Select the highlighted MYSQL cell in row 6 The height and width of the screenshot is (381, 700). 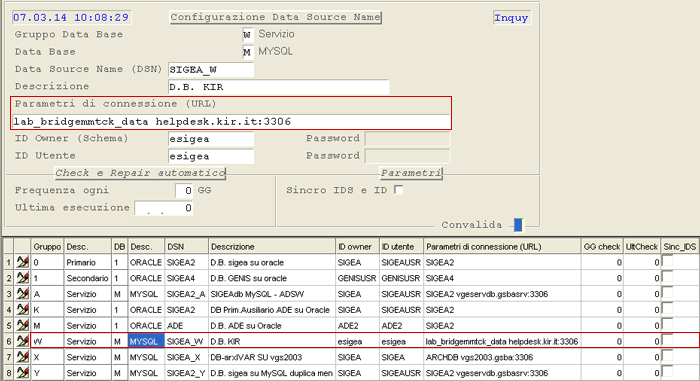click(146, 341)
